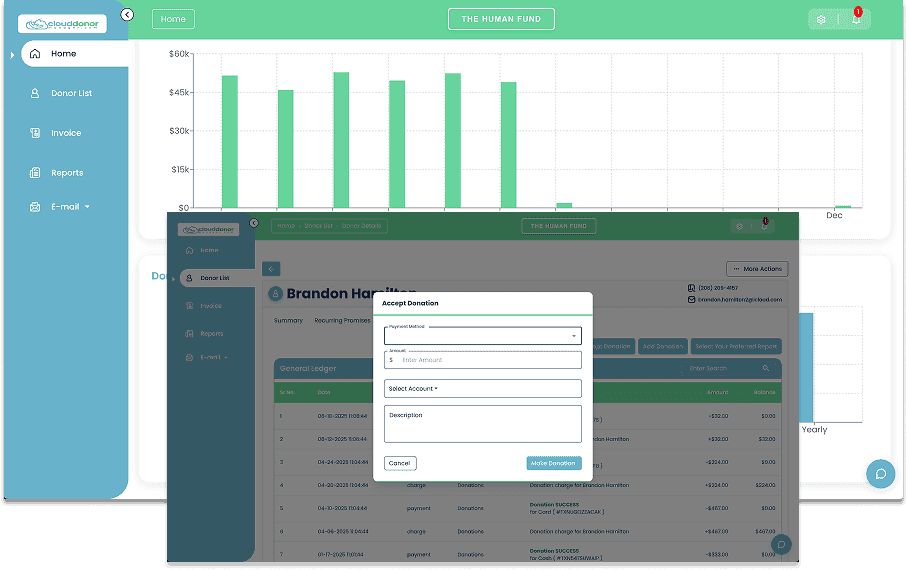
Task: Click the Add Donation button
Action: click(x=663, y=347)
